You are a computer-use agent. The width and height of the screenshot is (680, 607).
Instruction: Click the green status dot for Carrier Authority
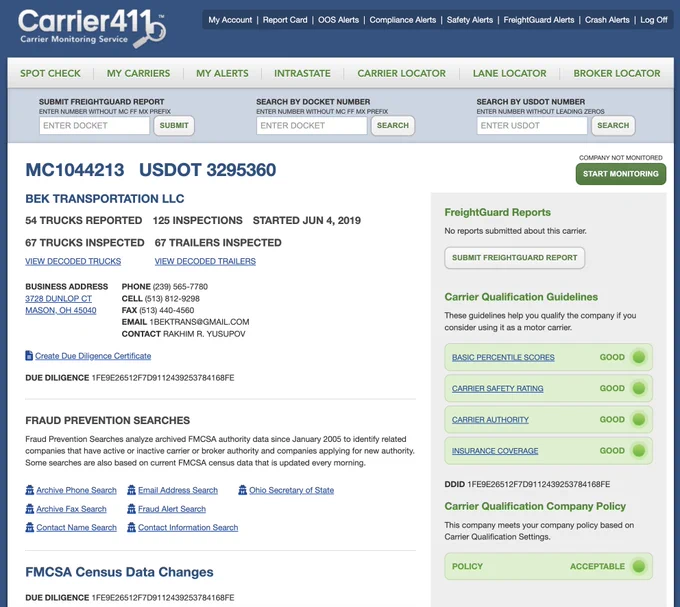(638, 420)
